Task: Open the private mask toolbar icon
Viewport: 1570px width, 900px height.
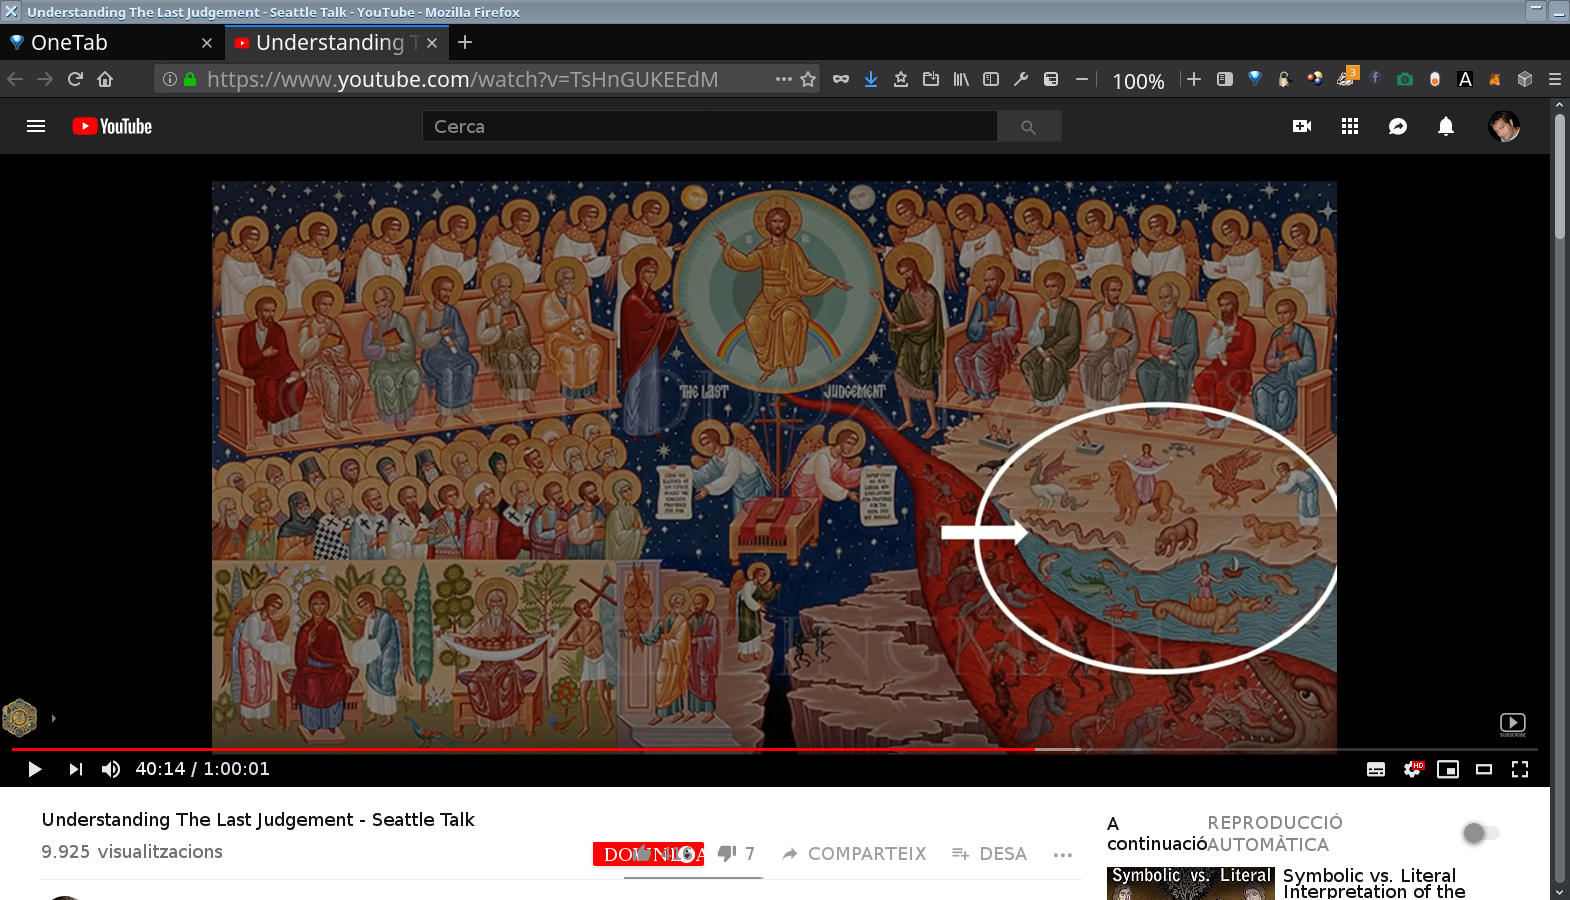Action: point(841,79)
